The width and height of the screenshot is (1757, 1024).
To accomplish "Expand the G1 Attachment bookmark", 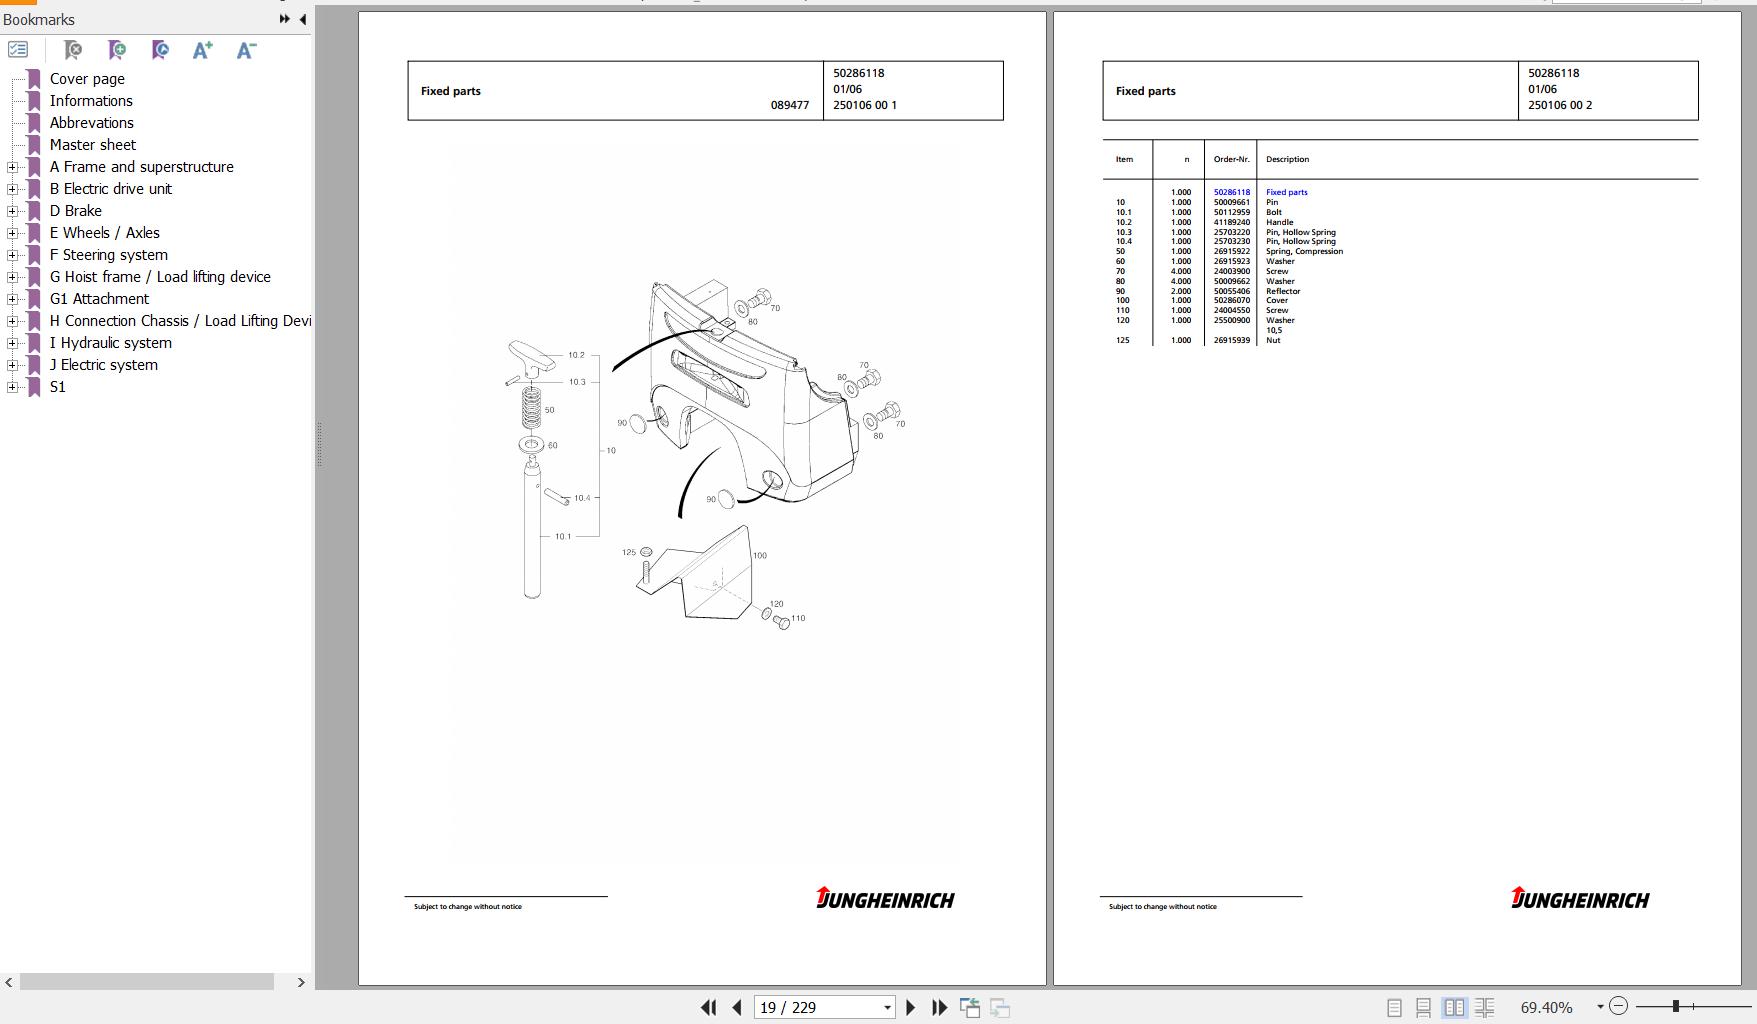I will pos(12,299).
